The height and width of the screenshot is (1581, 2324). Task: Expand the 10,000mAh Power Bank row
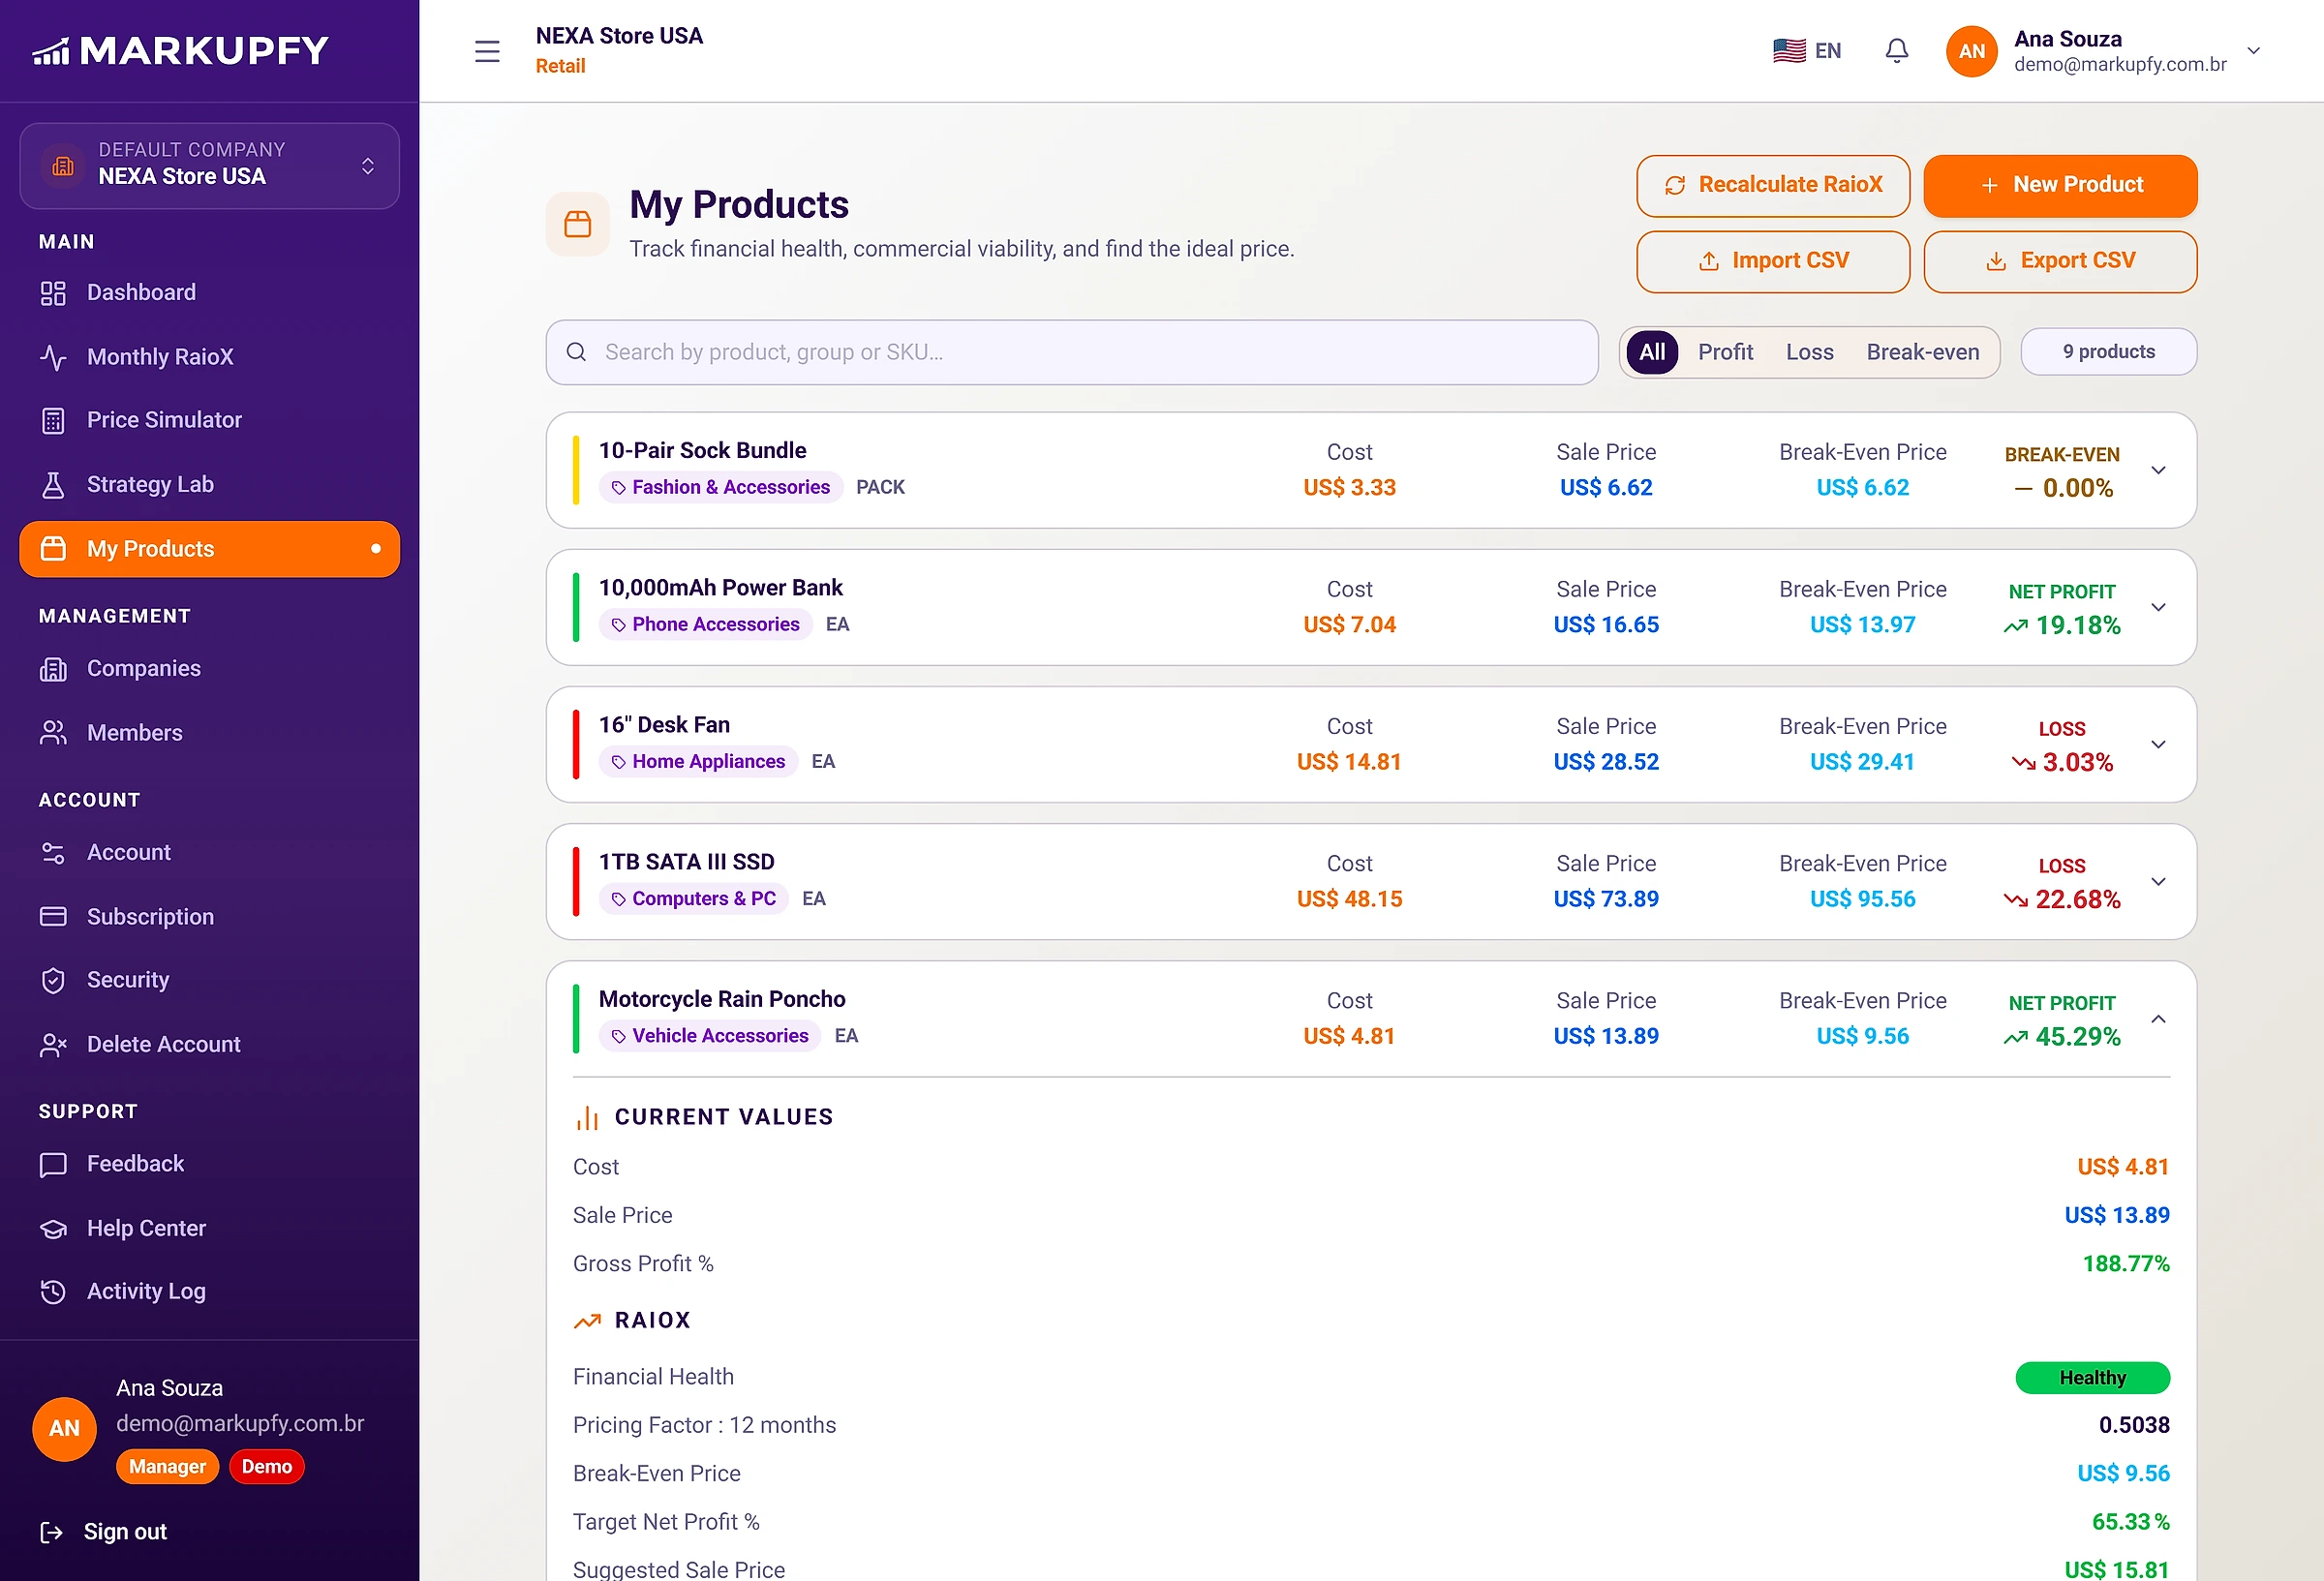pos(2158,608)
